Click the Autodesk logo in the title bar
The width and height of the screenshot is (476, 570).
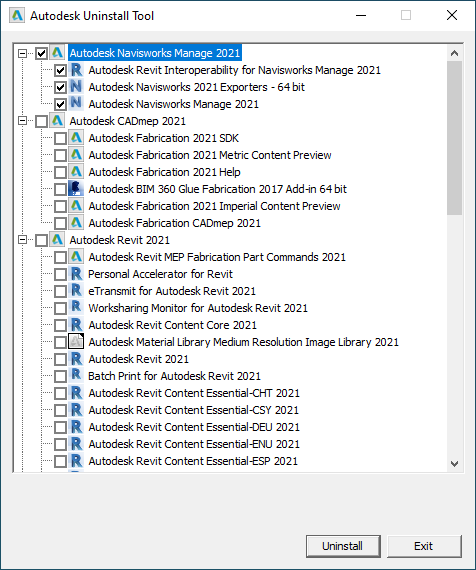click(x=17, y=16)
